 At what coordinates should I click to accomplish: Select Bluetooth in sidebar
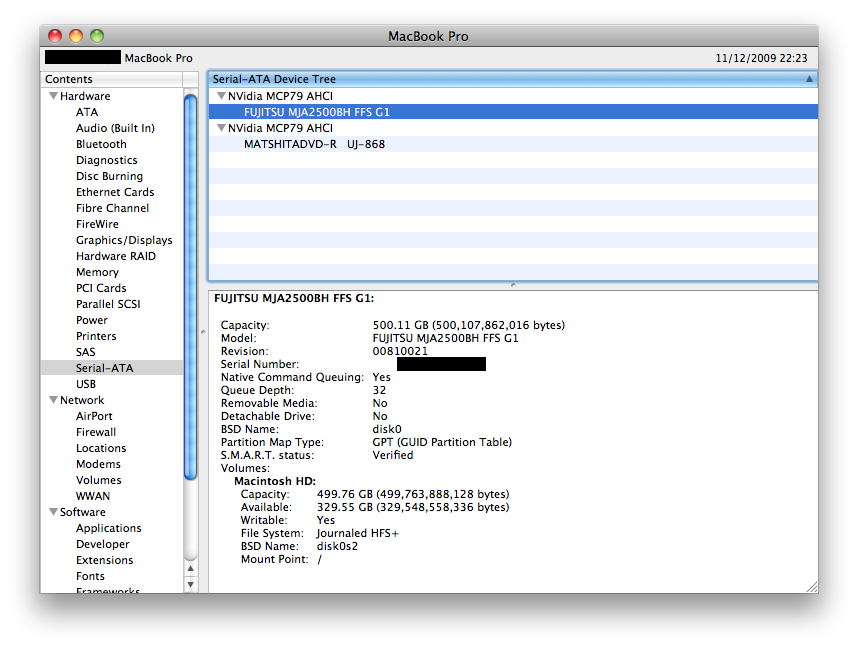click(x=101, y=144)
